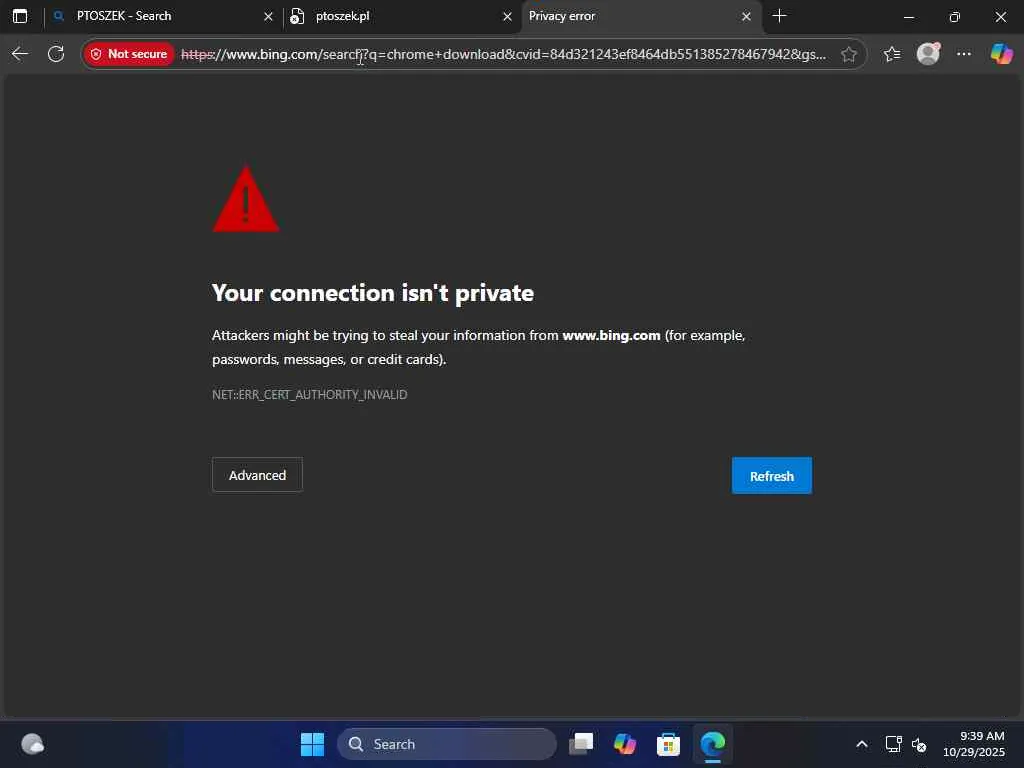Reload page using toolbar refresh icon

click(x=56, y=54)
